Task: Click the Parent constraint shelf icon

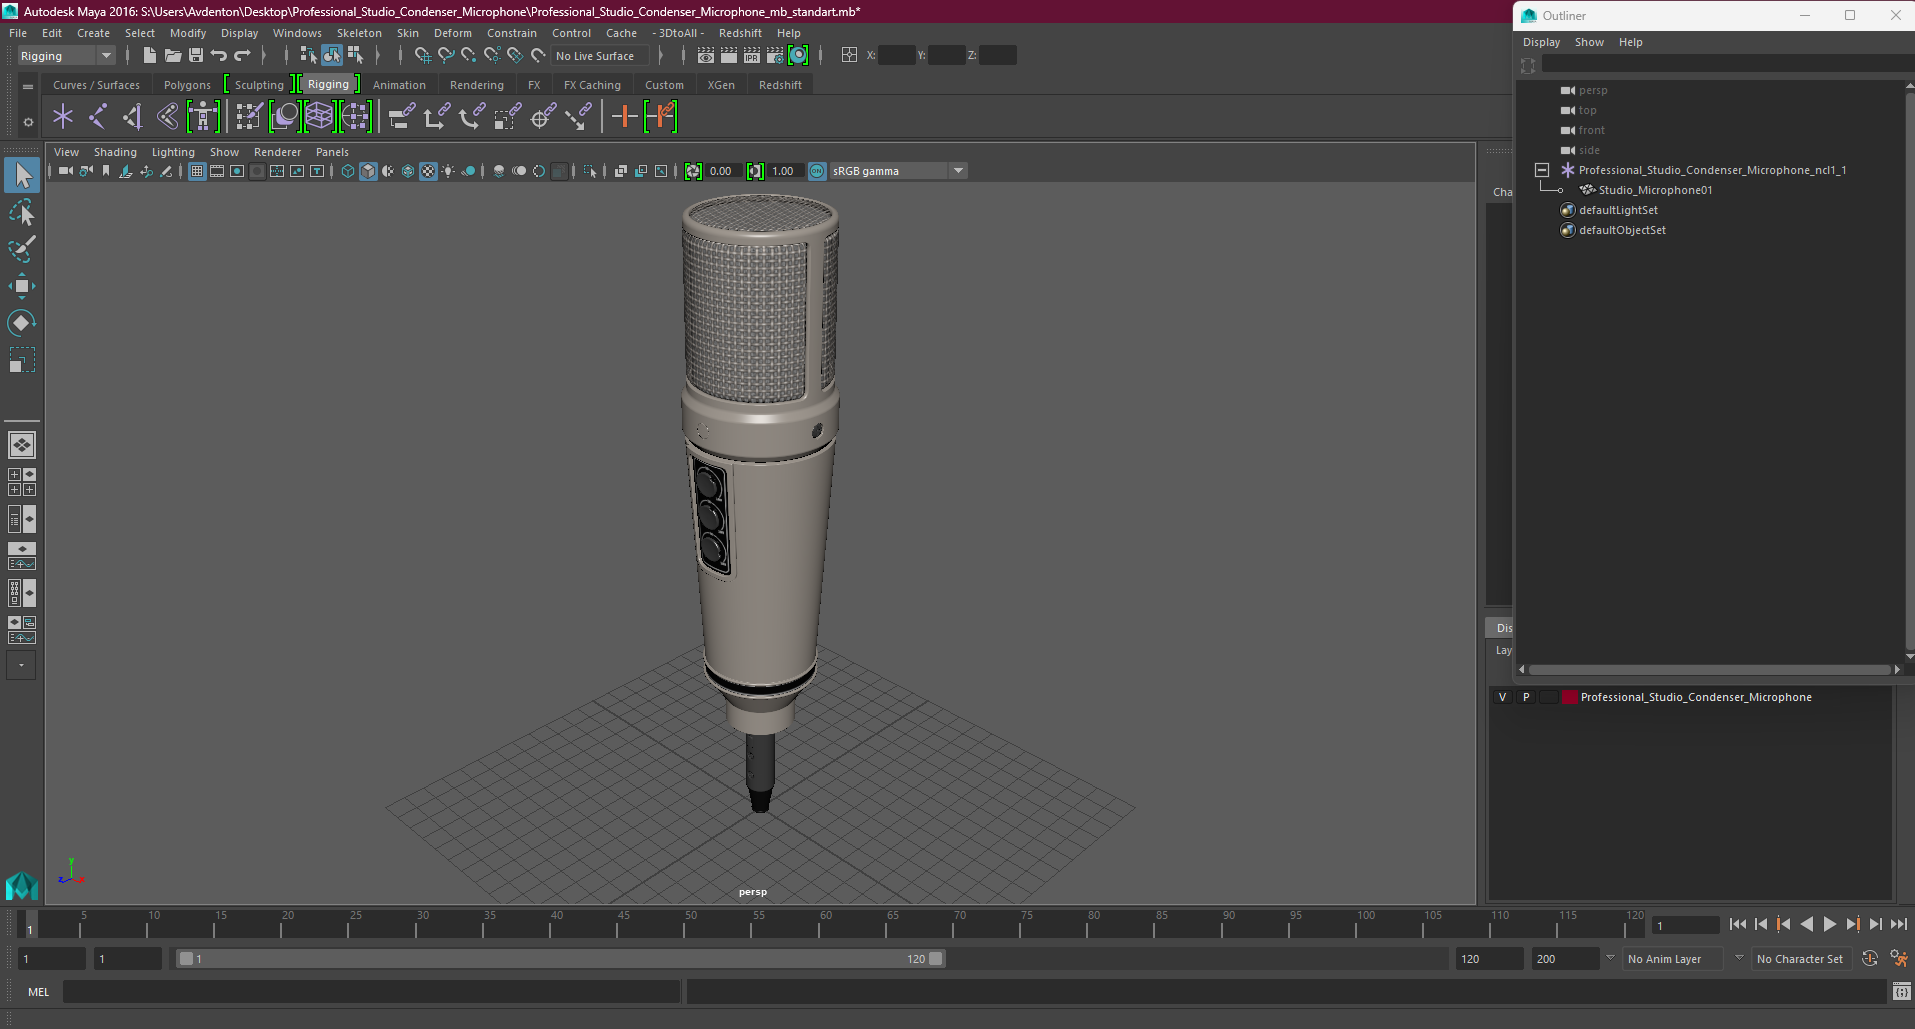Action: [402, 117]
